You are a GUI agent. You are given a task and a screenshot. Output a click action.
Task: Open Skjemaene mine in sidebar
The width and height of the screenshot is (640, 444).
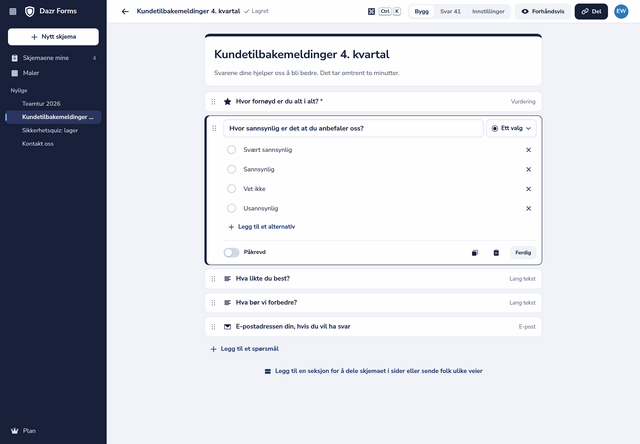(53, 58)
